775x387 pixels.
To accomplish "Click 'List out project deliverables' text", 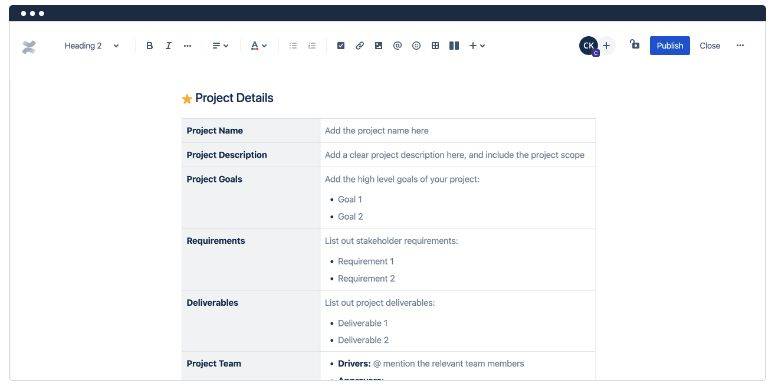I will click(x=380, y=302).
